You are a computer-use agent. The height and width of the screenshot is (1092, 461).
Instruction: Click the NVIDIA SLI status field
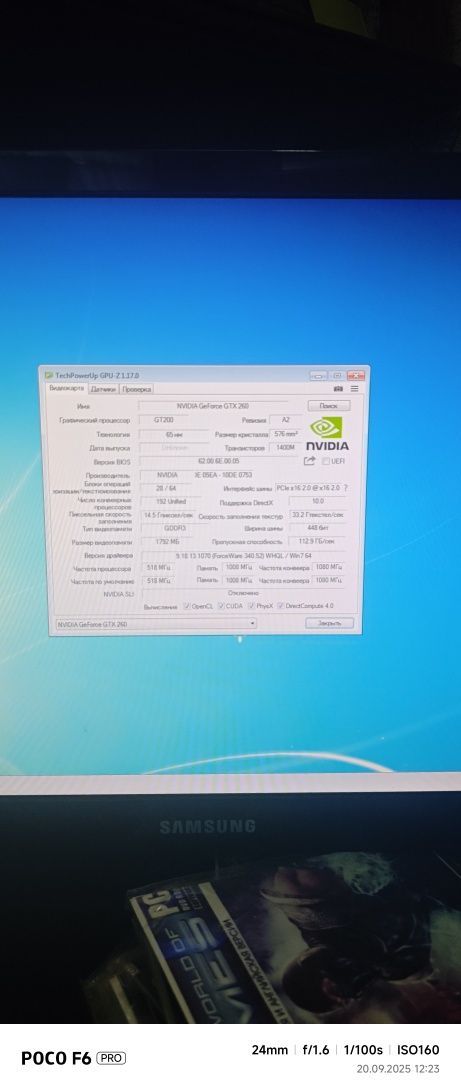[244, 593]
